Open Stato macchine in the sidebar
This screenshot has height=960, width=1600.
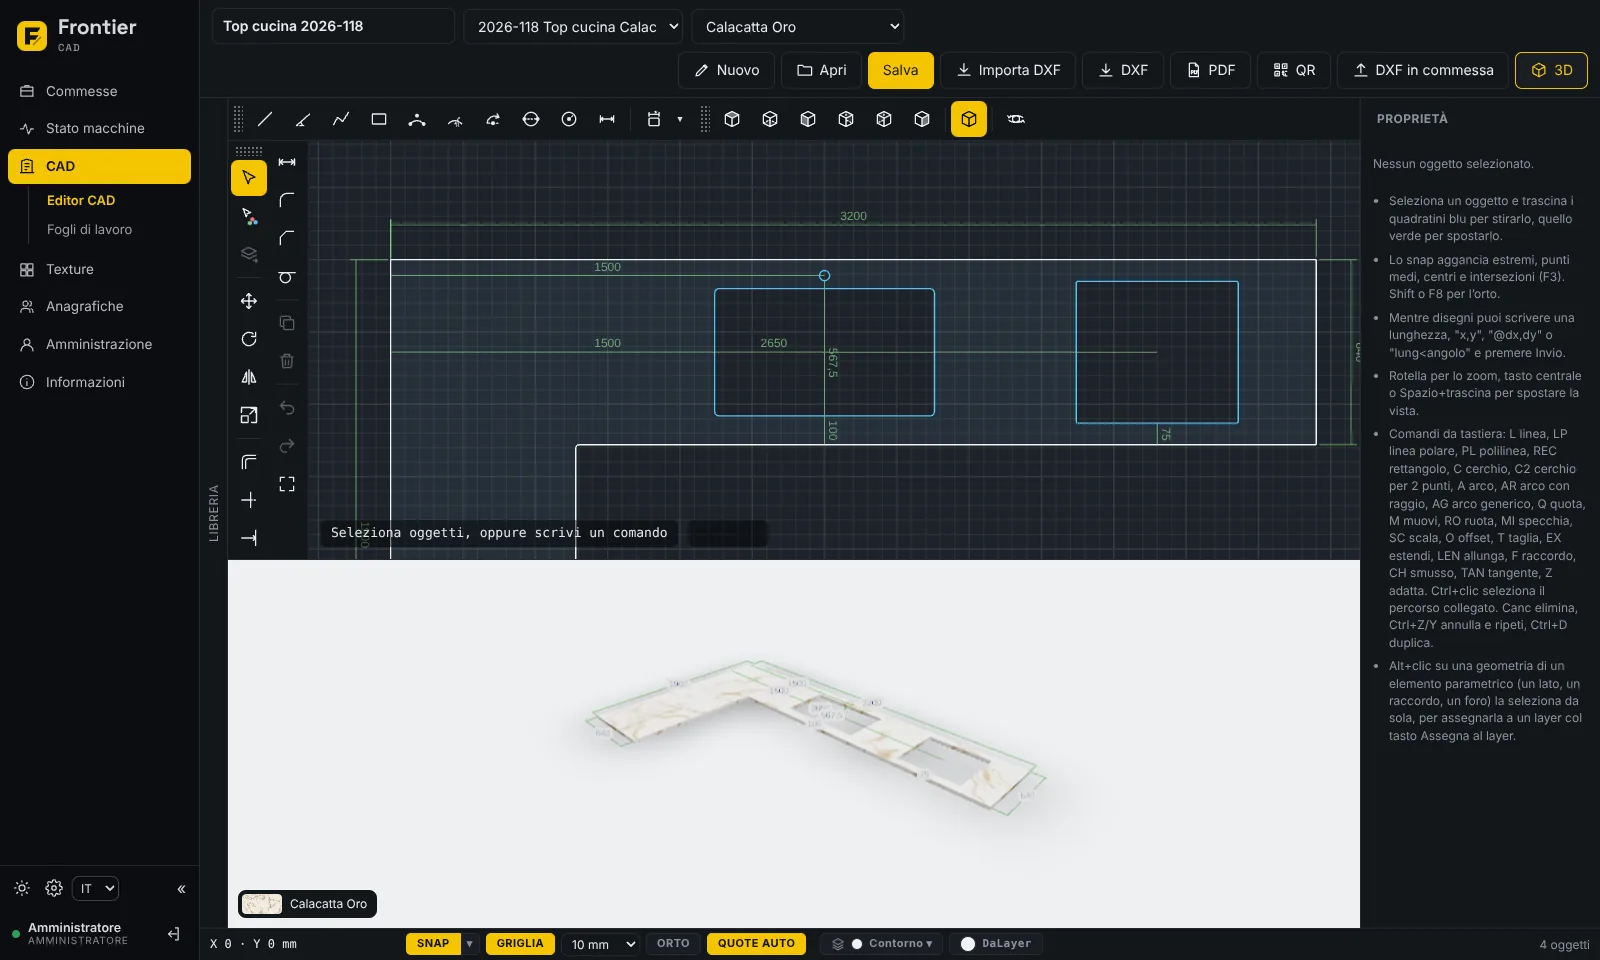click(99, 128)
